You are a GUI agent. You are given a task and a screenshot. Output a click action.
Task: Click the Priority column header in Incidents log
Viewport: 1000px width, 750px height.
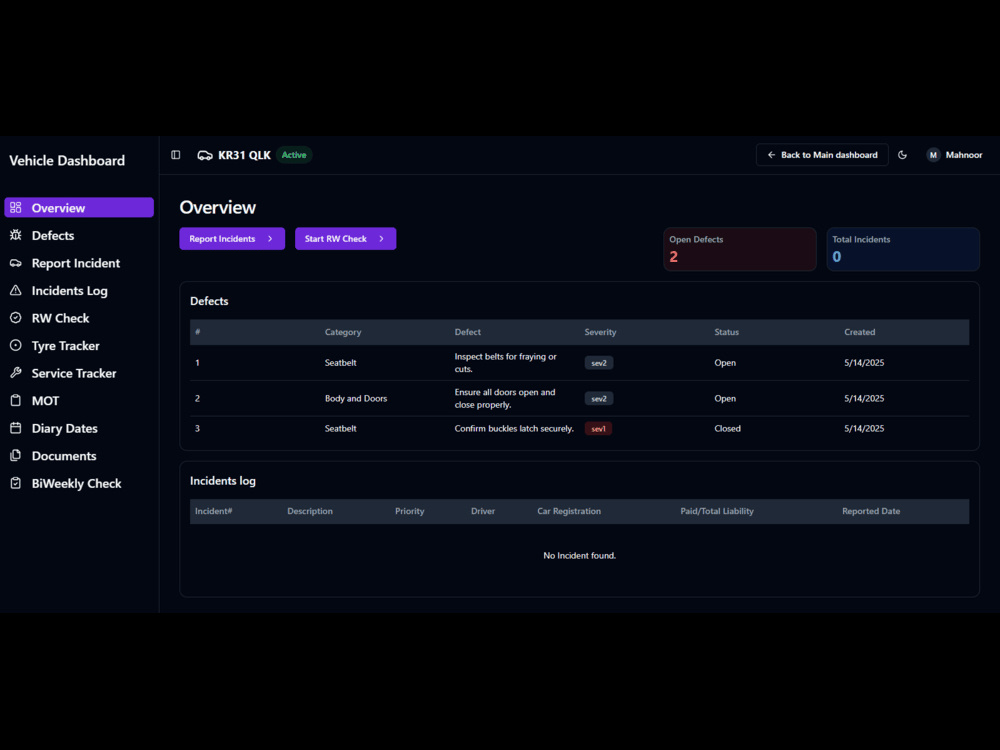pos(409,511)
